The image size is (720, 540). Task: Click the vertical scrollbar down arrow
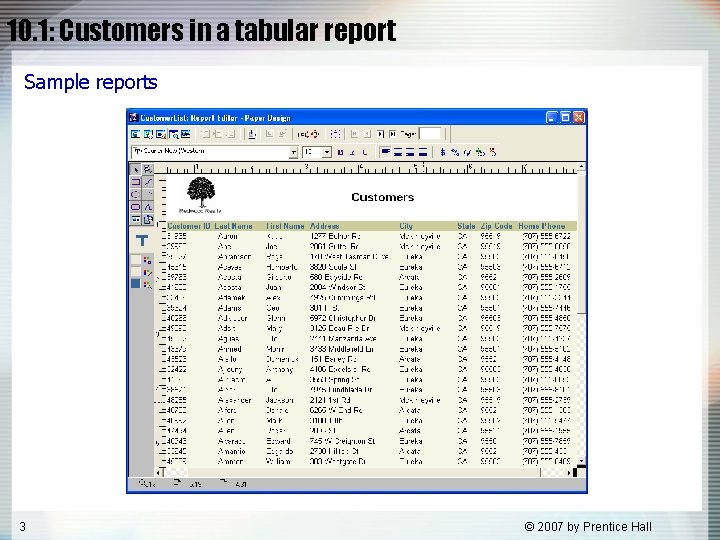(x=581, y=461)
